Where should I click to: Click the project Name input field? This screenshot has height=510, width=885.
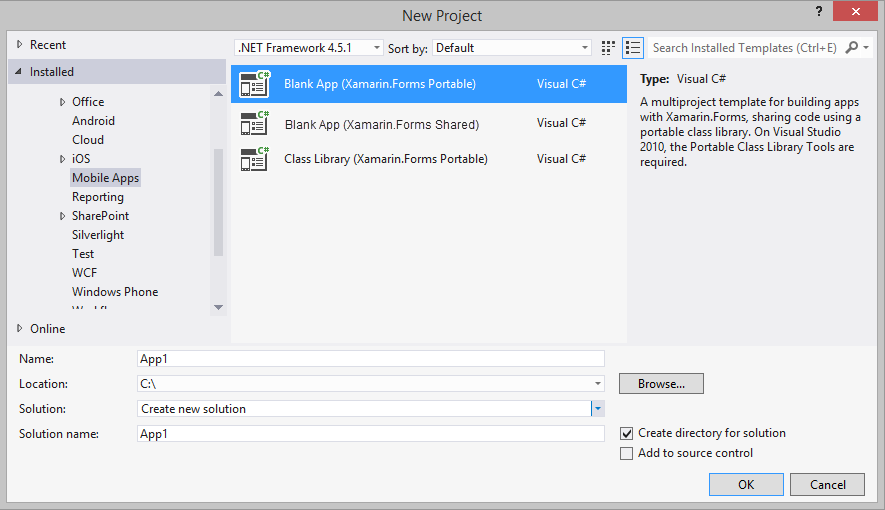click(370, 358)
